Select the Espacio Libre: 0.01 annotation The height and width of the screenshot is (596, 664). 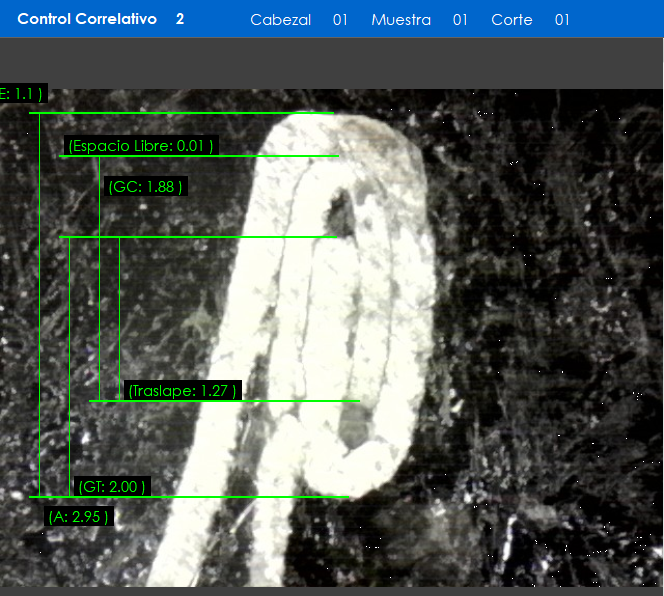click(141, 146)
